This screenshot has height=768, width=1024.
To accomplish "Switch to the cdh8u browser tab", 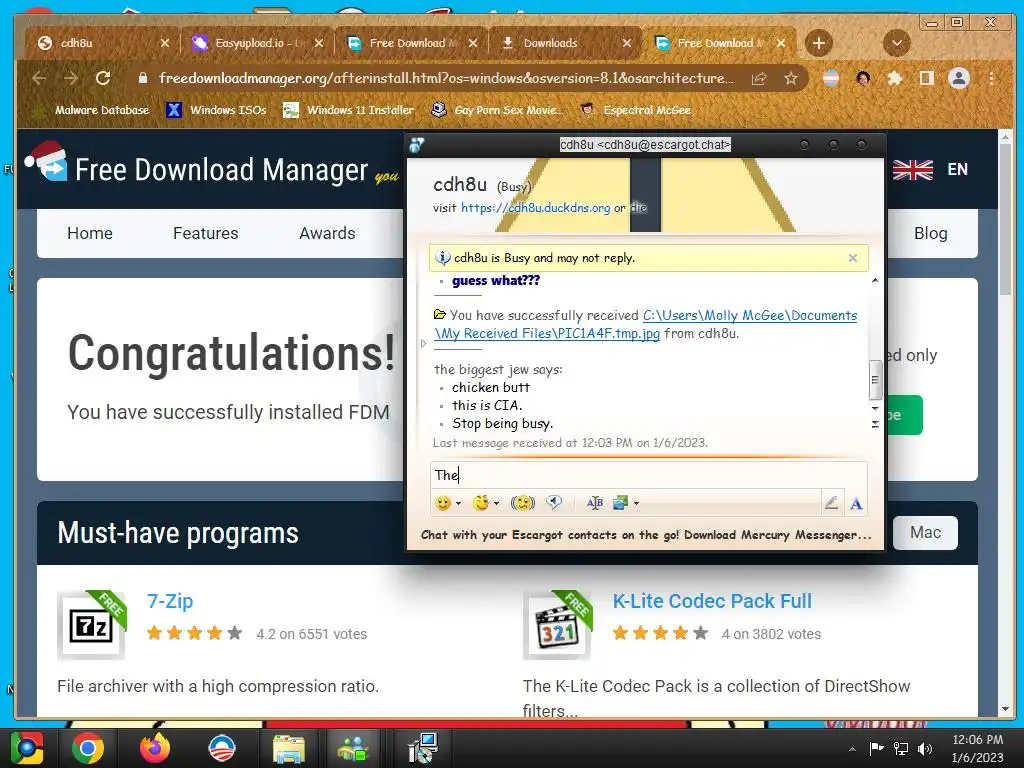I will (101, 43).
